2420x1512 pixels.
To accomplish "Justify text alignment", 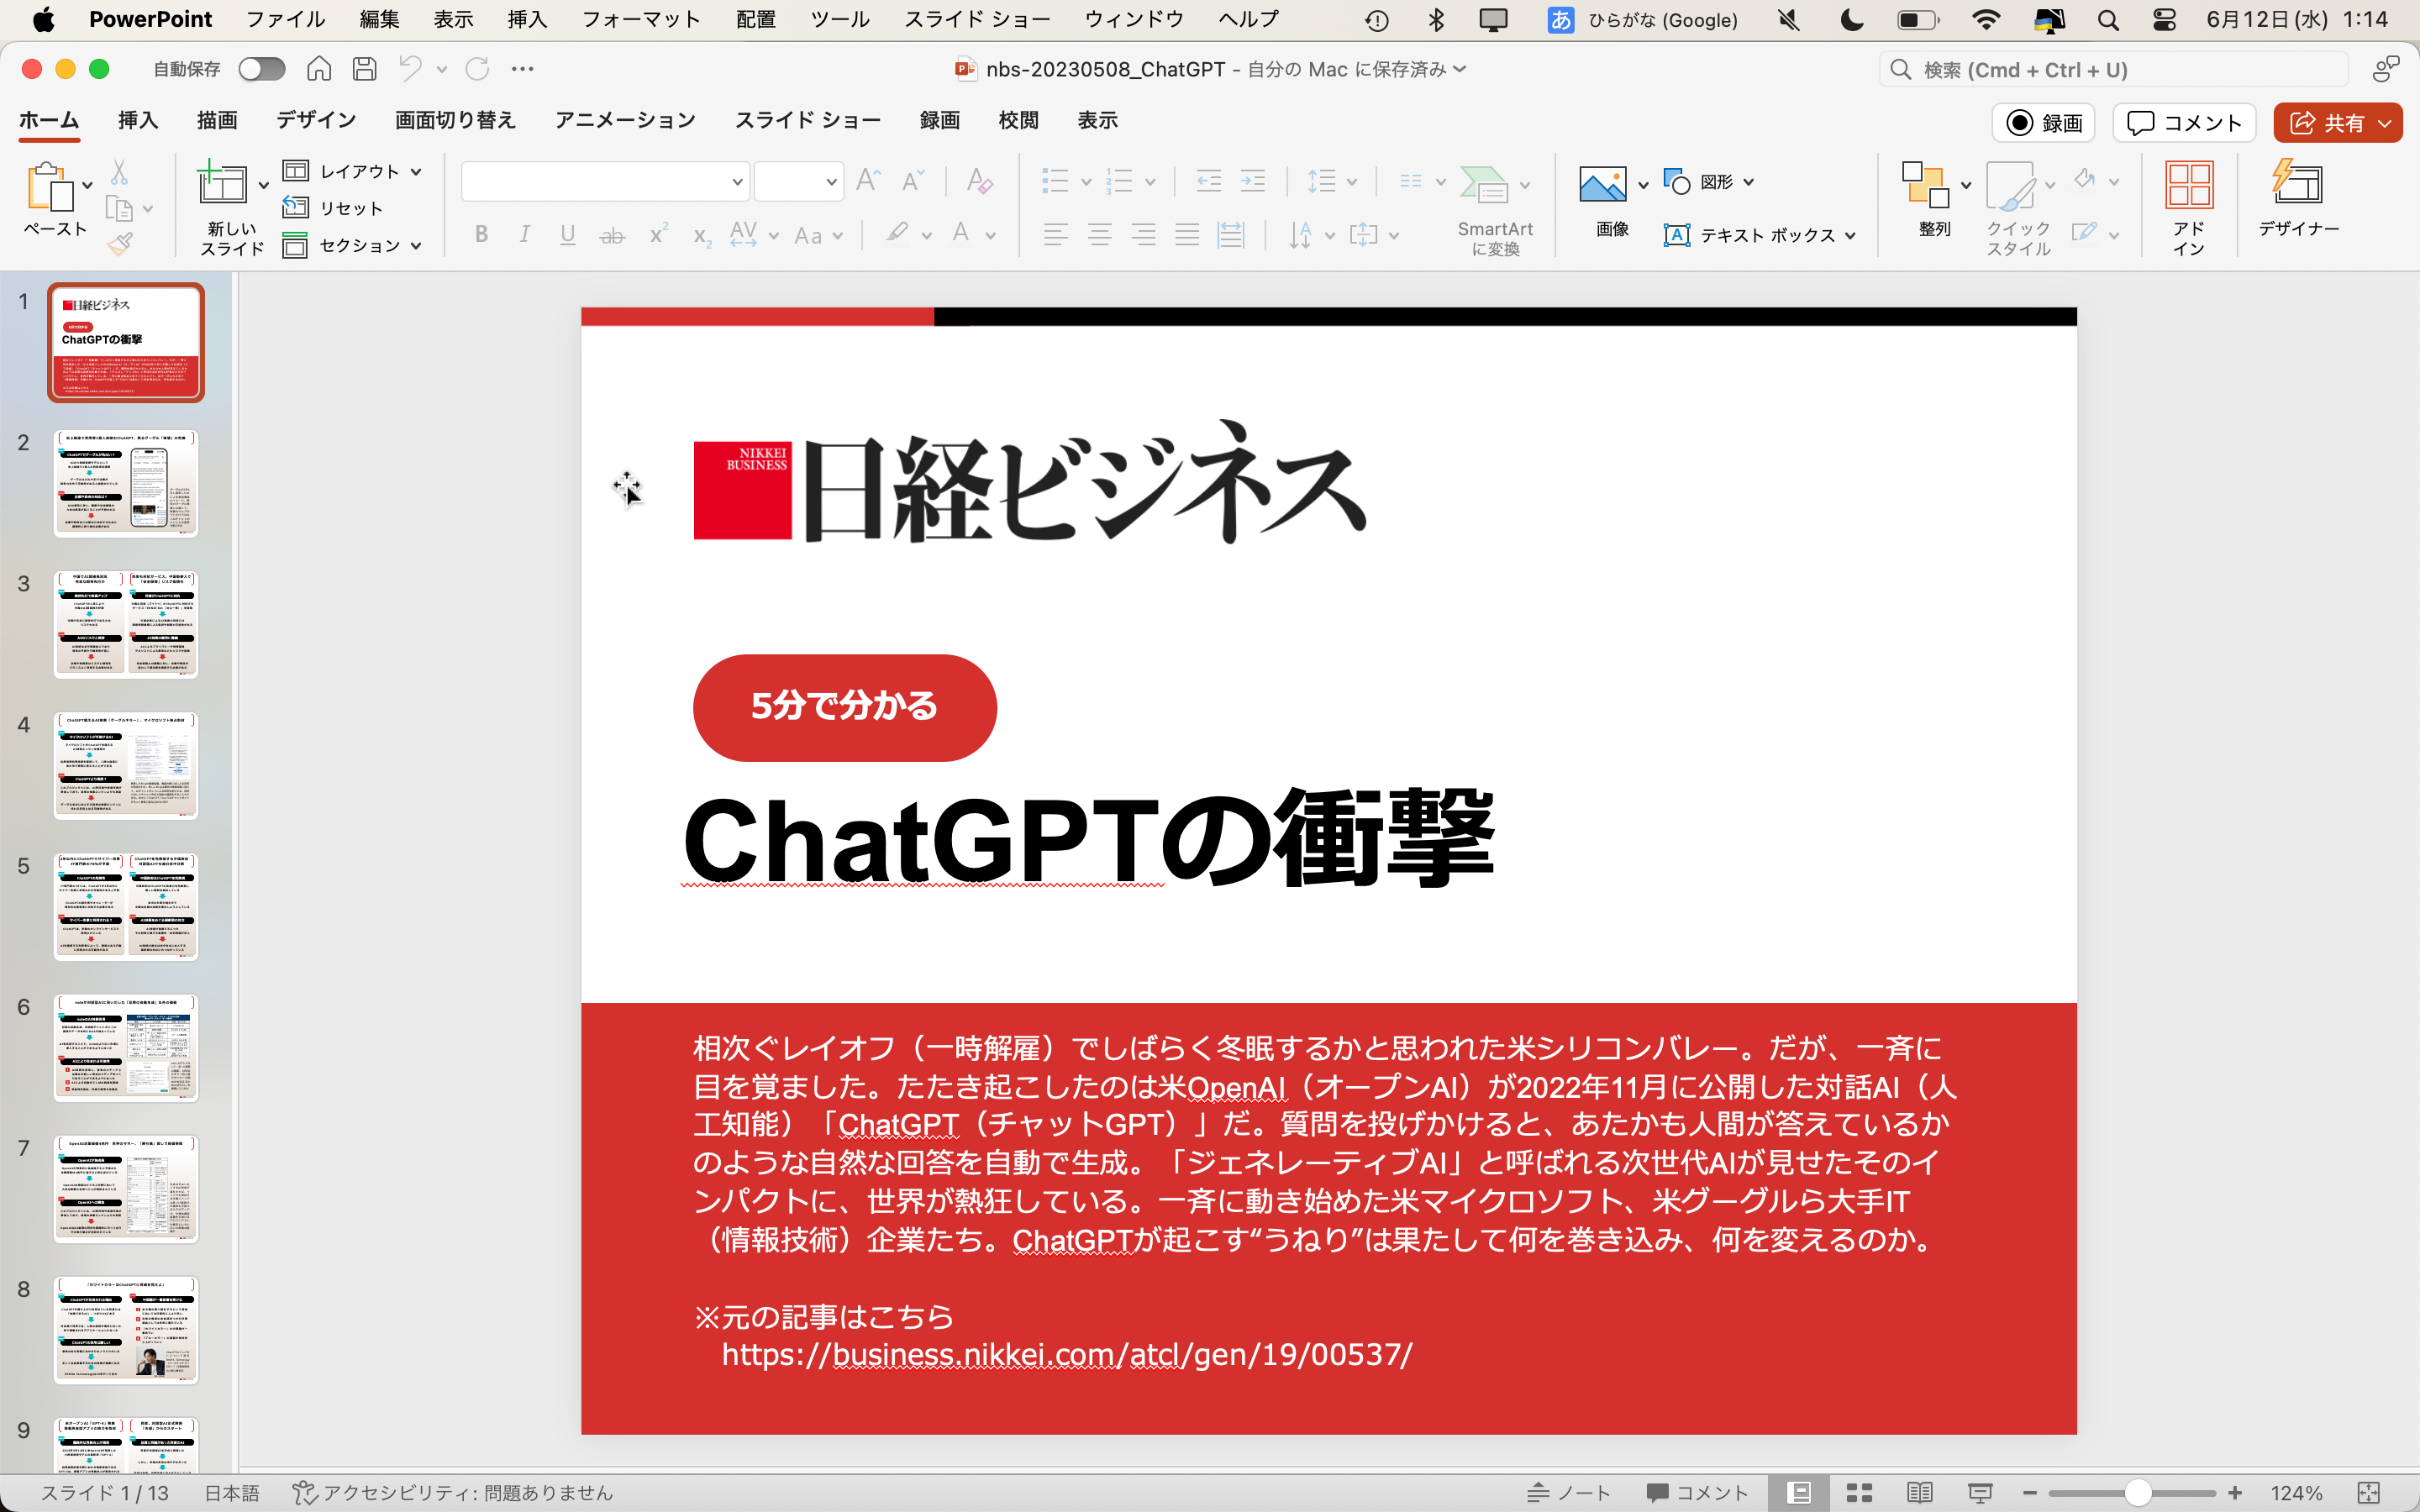I will pyautogui.click(x=1187, y=235).
